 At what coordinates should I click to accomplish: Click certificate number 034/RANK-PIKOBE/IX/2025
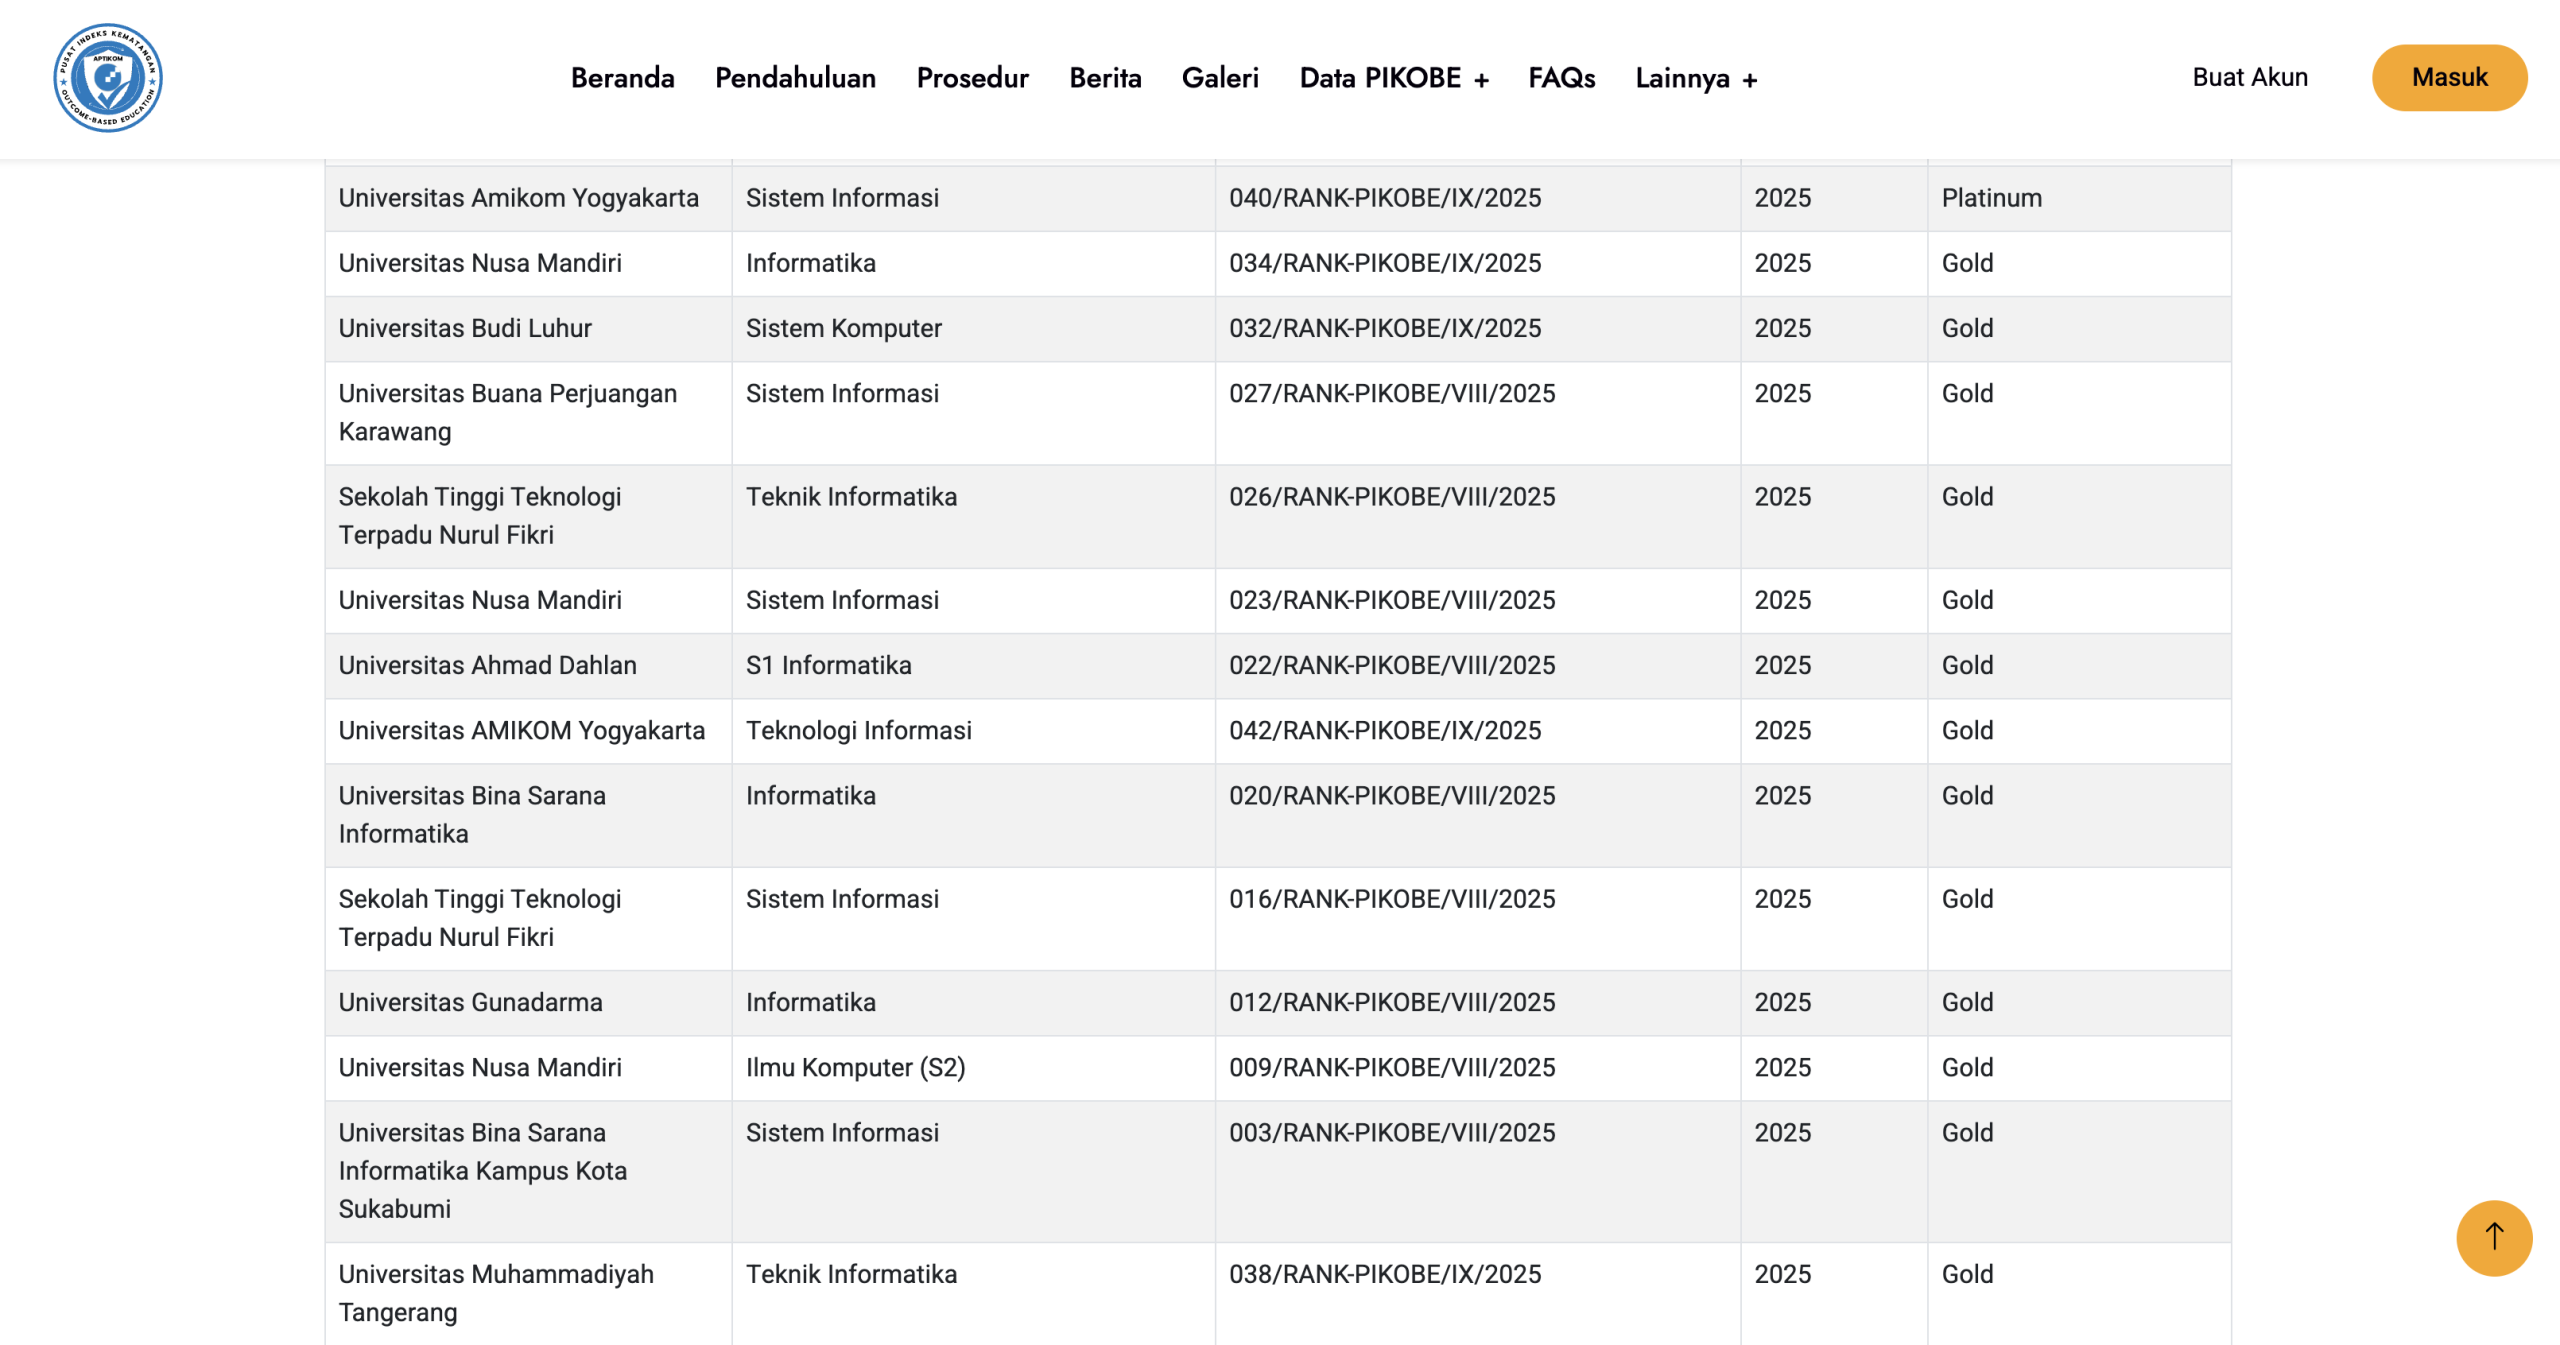(x=1384, y=263)
